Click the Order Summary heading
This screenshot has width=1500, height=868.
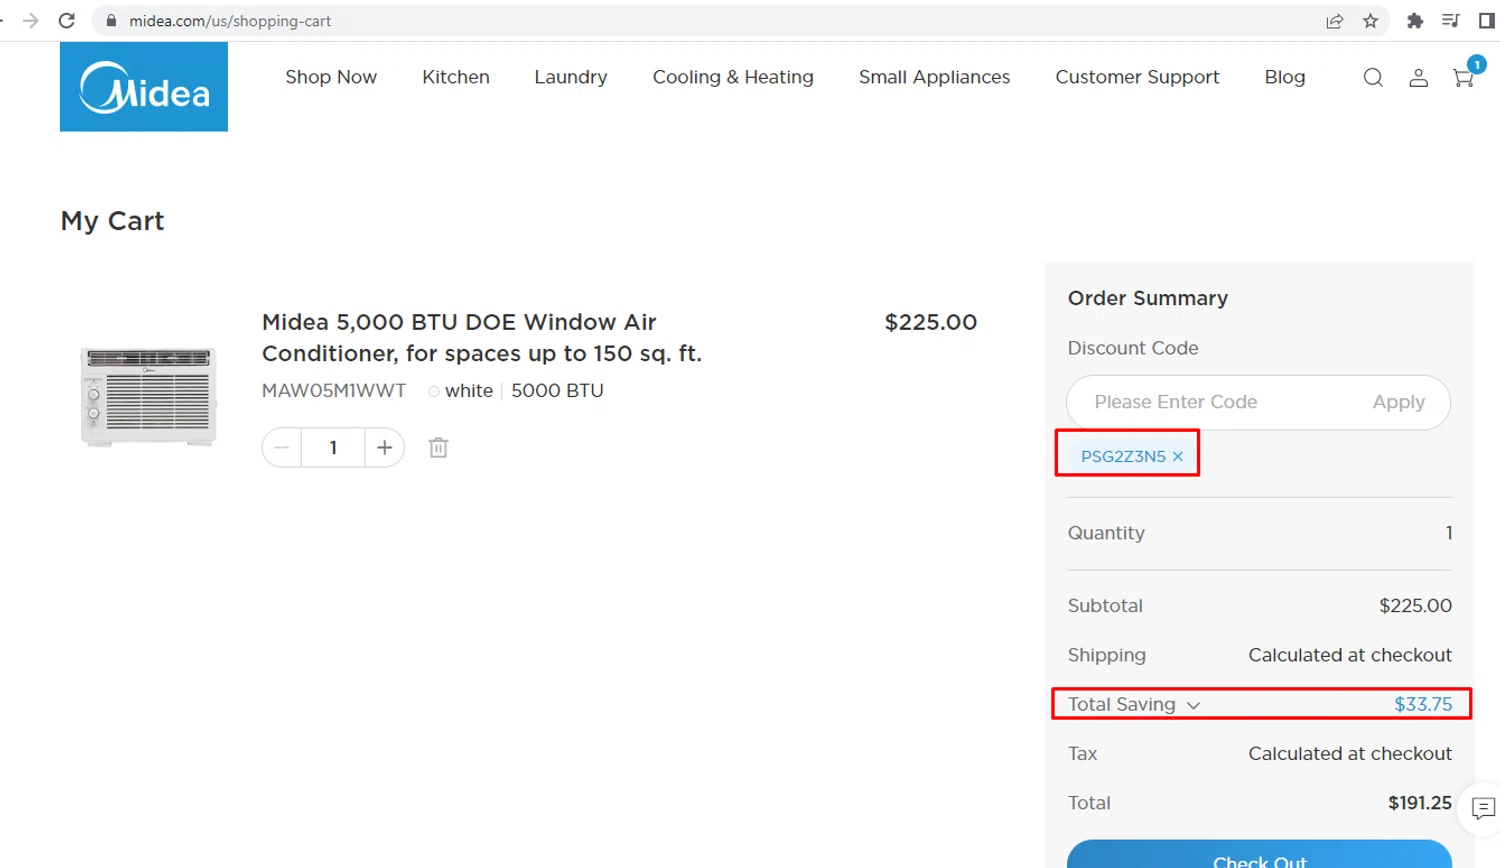[1148, 298]
